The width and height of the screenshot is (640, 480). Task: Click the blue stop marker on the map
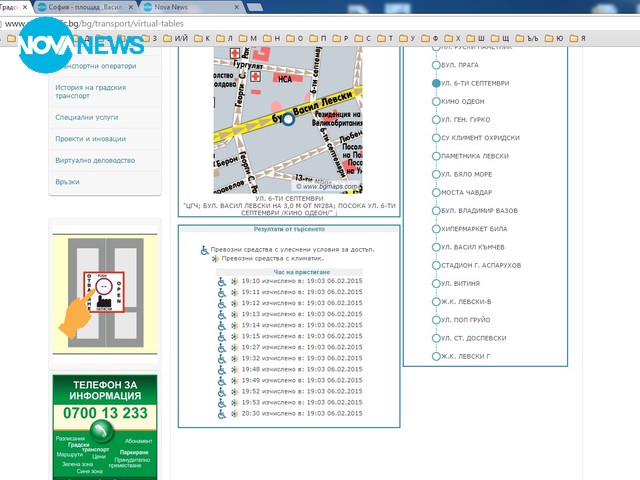coord(288,120)
